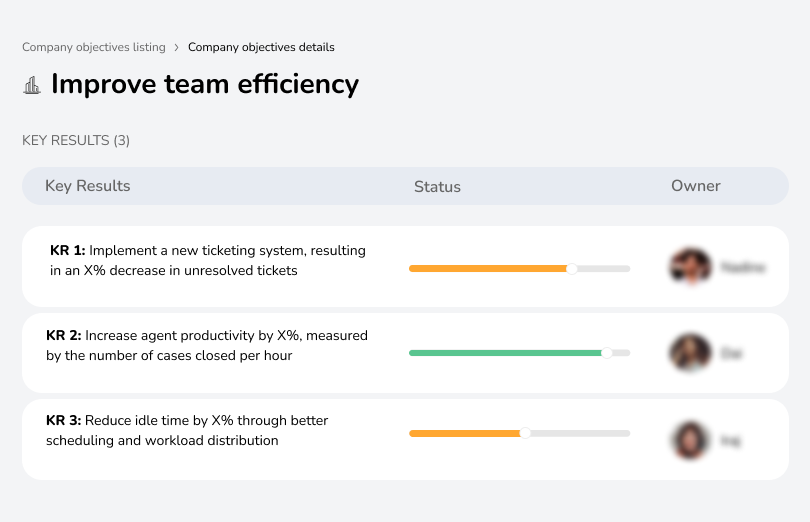Click the Company objectives details breadcrumb

click(x=261, y=47)
